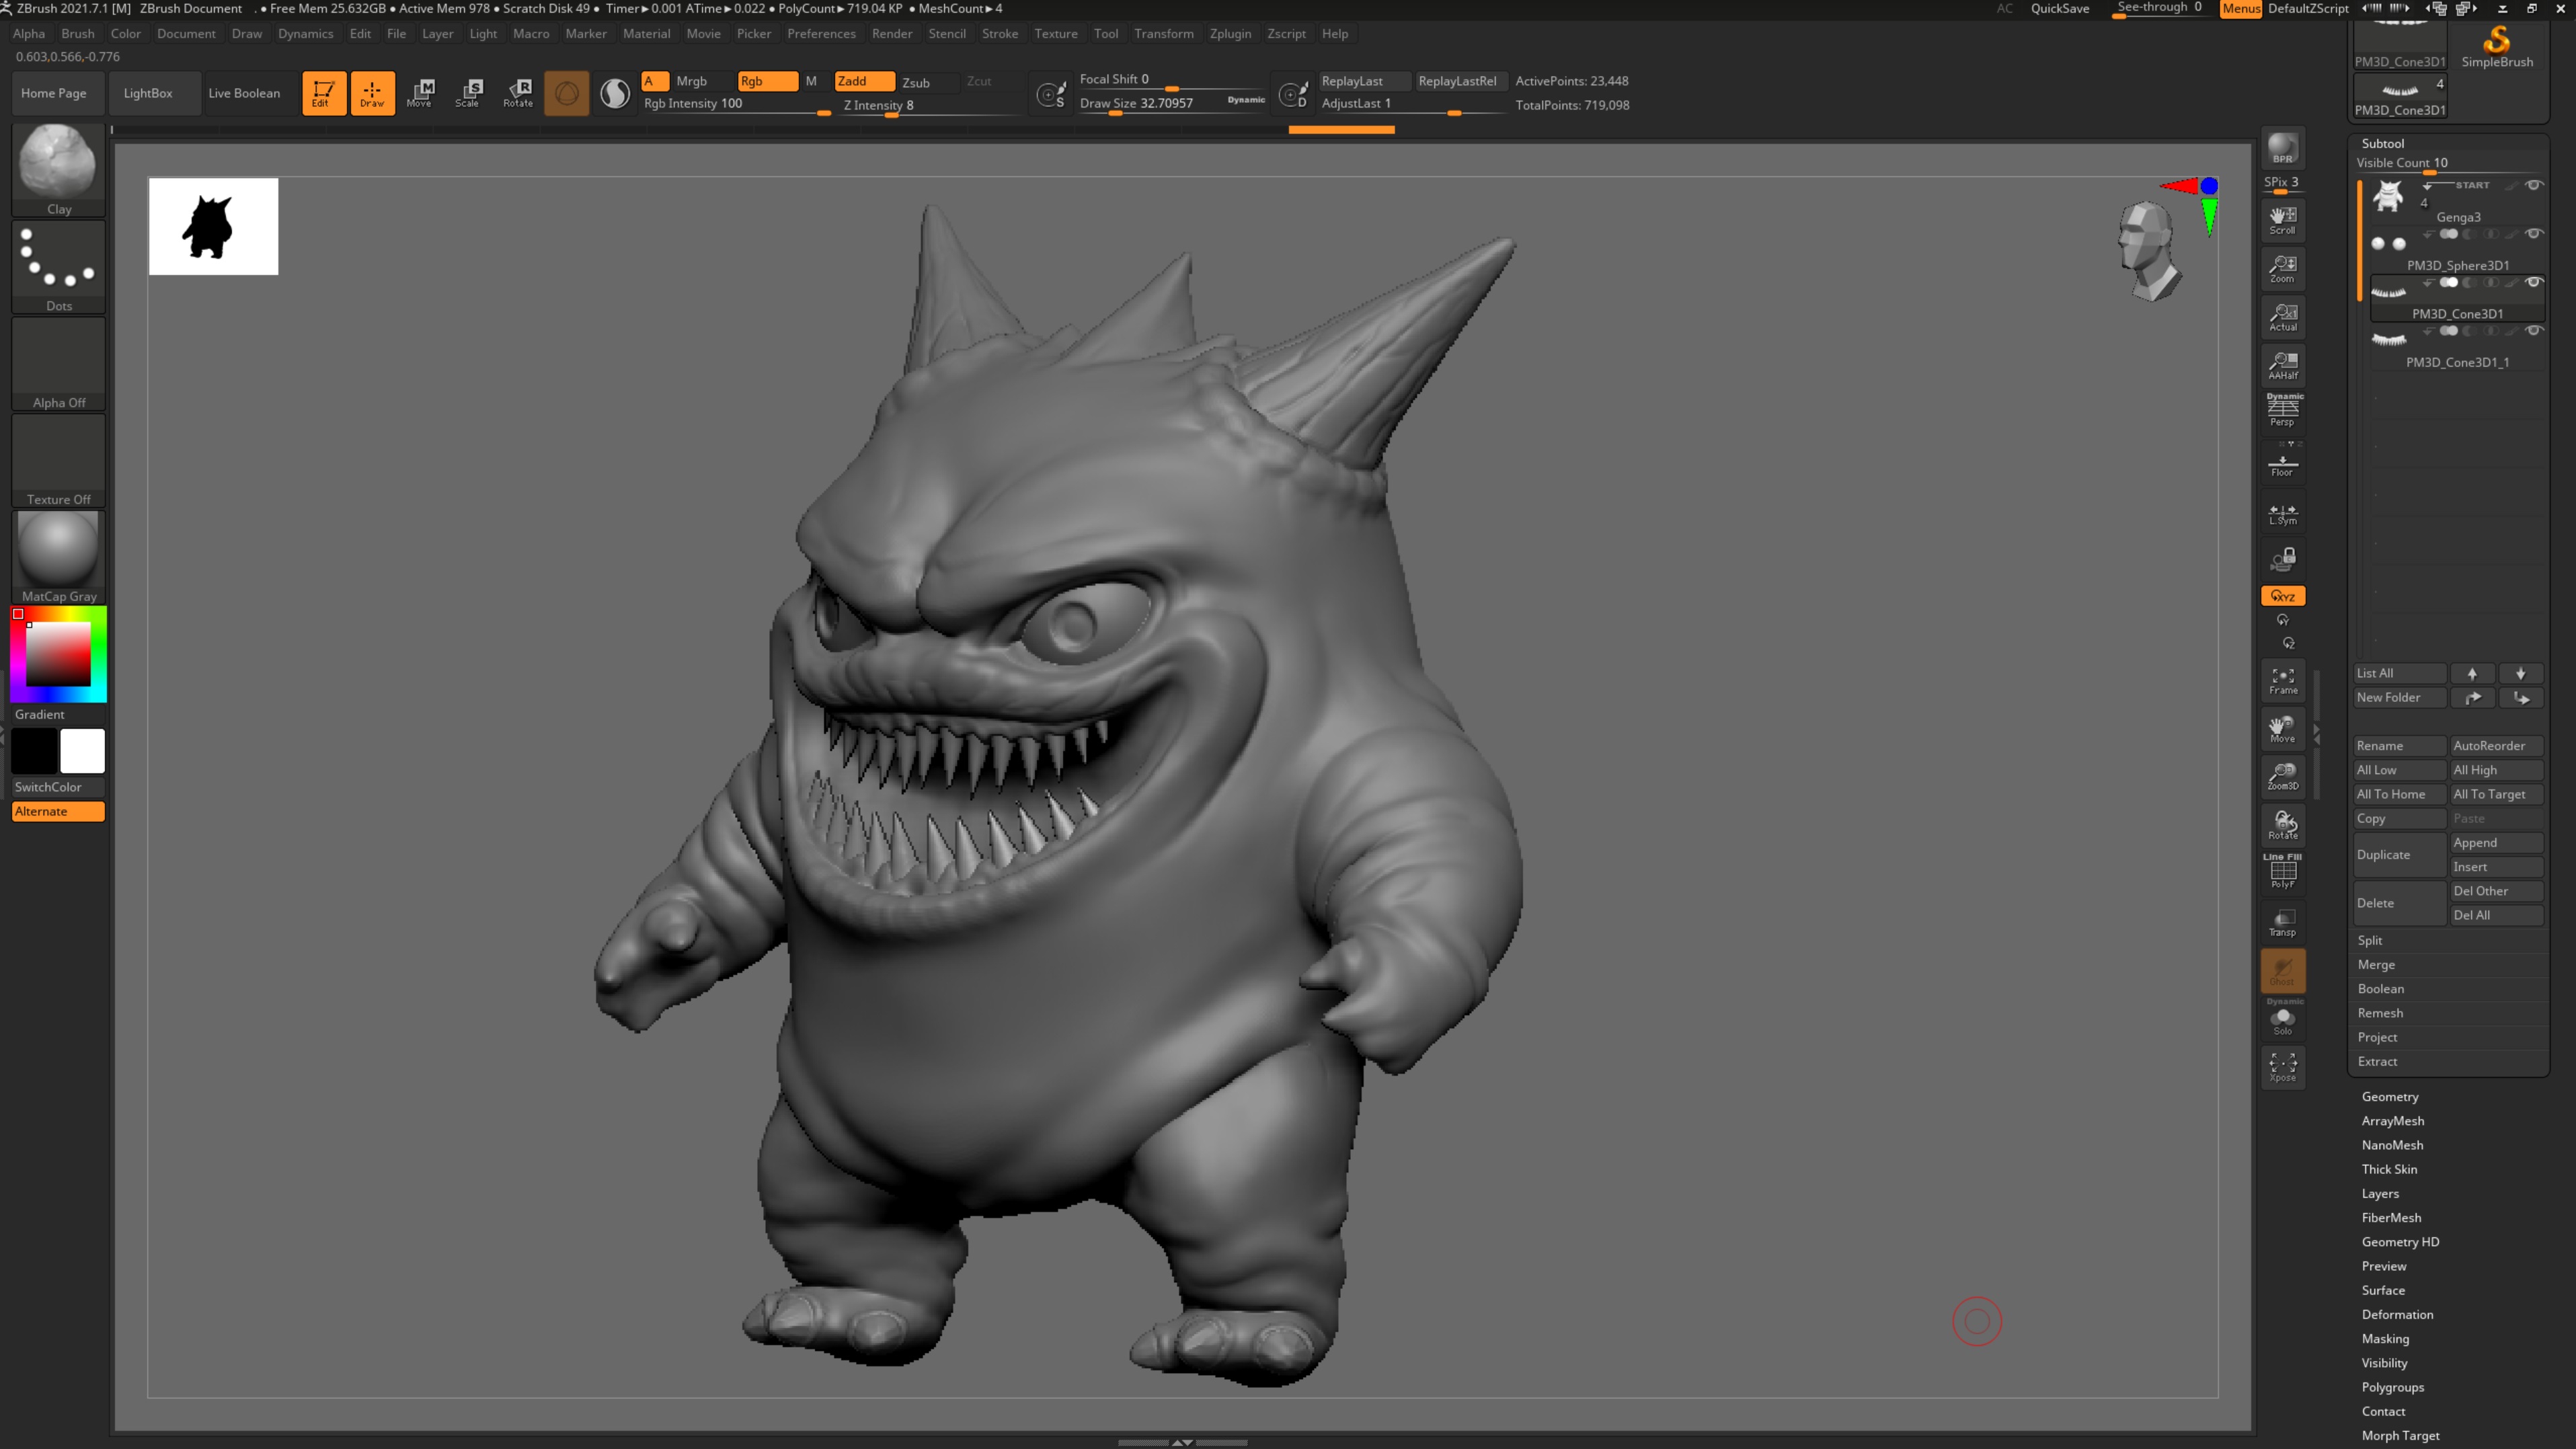Expand the Polygroups section
The width and height of the screenshot is (2576, 1449).
[x=2392, y=1387]
